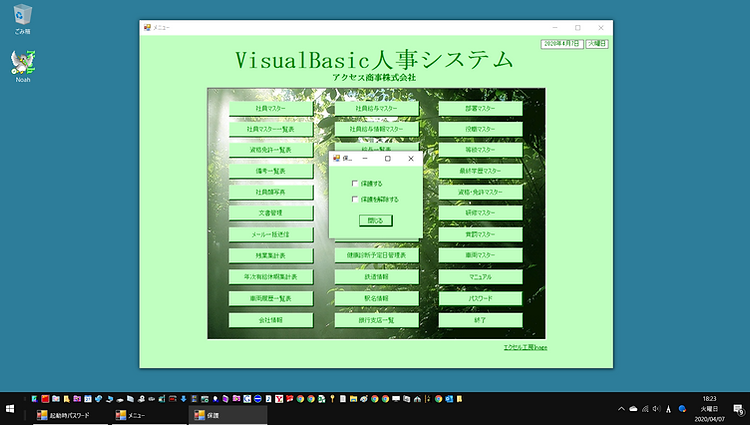
Task: Open 健康診断予定日管理表 in the menu window
Action: [x=376, y=255]
